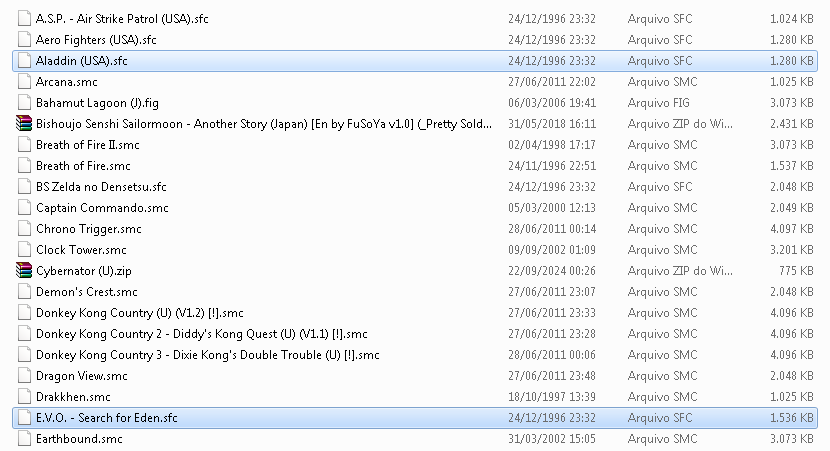Select the Earthbound.smc file name
The image size is (830, 451).
(79, 439)
